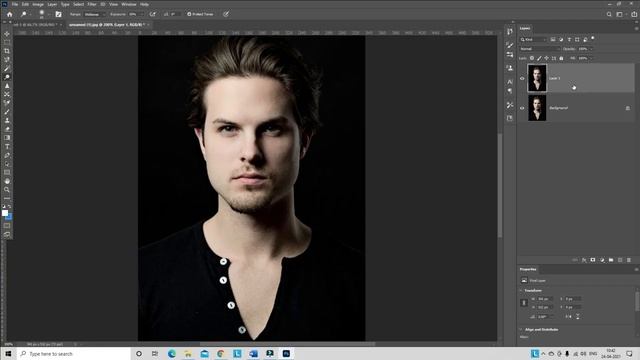640x360 pixels.
Task: Open the Fill slider dropdown
Action: [x=591, y=58]
